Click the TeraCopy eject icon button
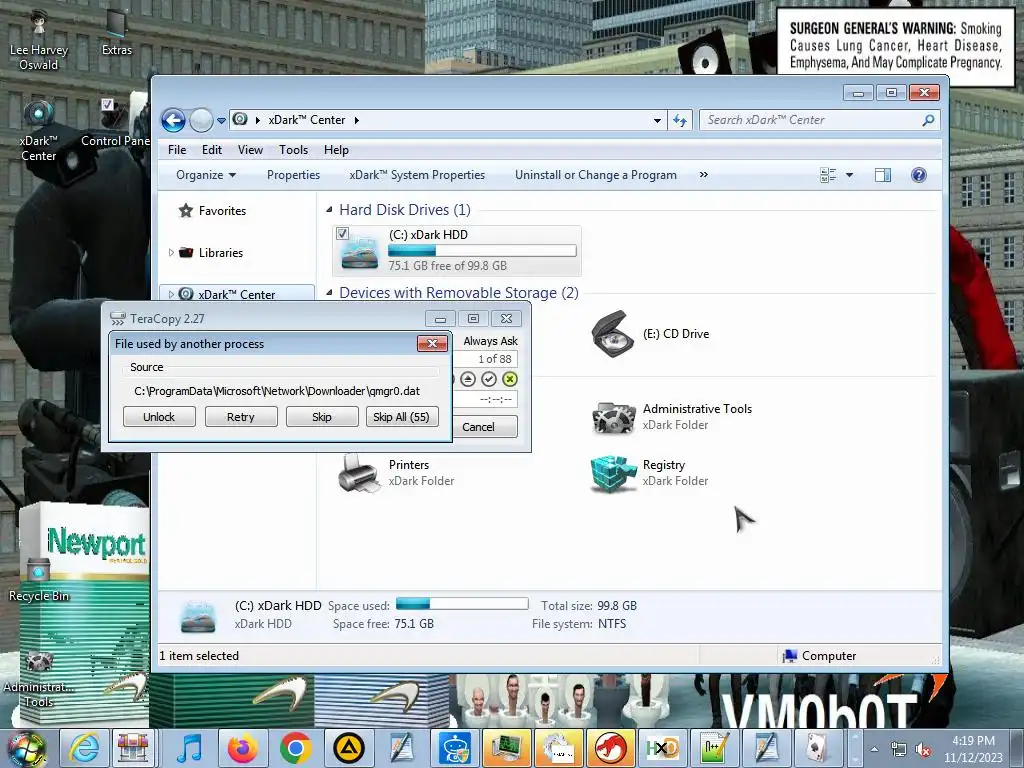 (x=468, y=379)
